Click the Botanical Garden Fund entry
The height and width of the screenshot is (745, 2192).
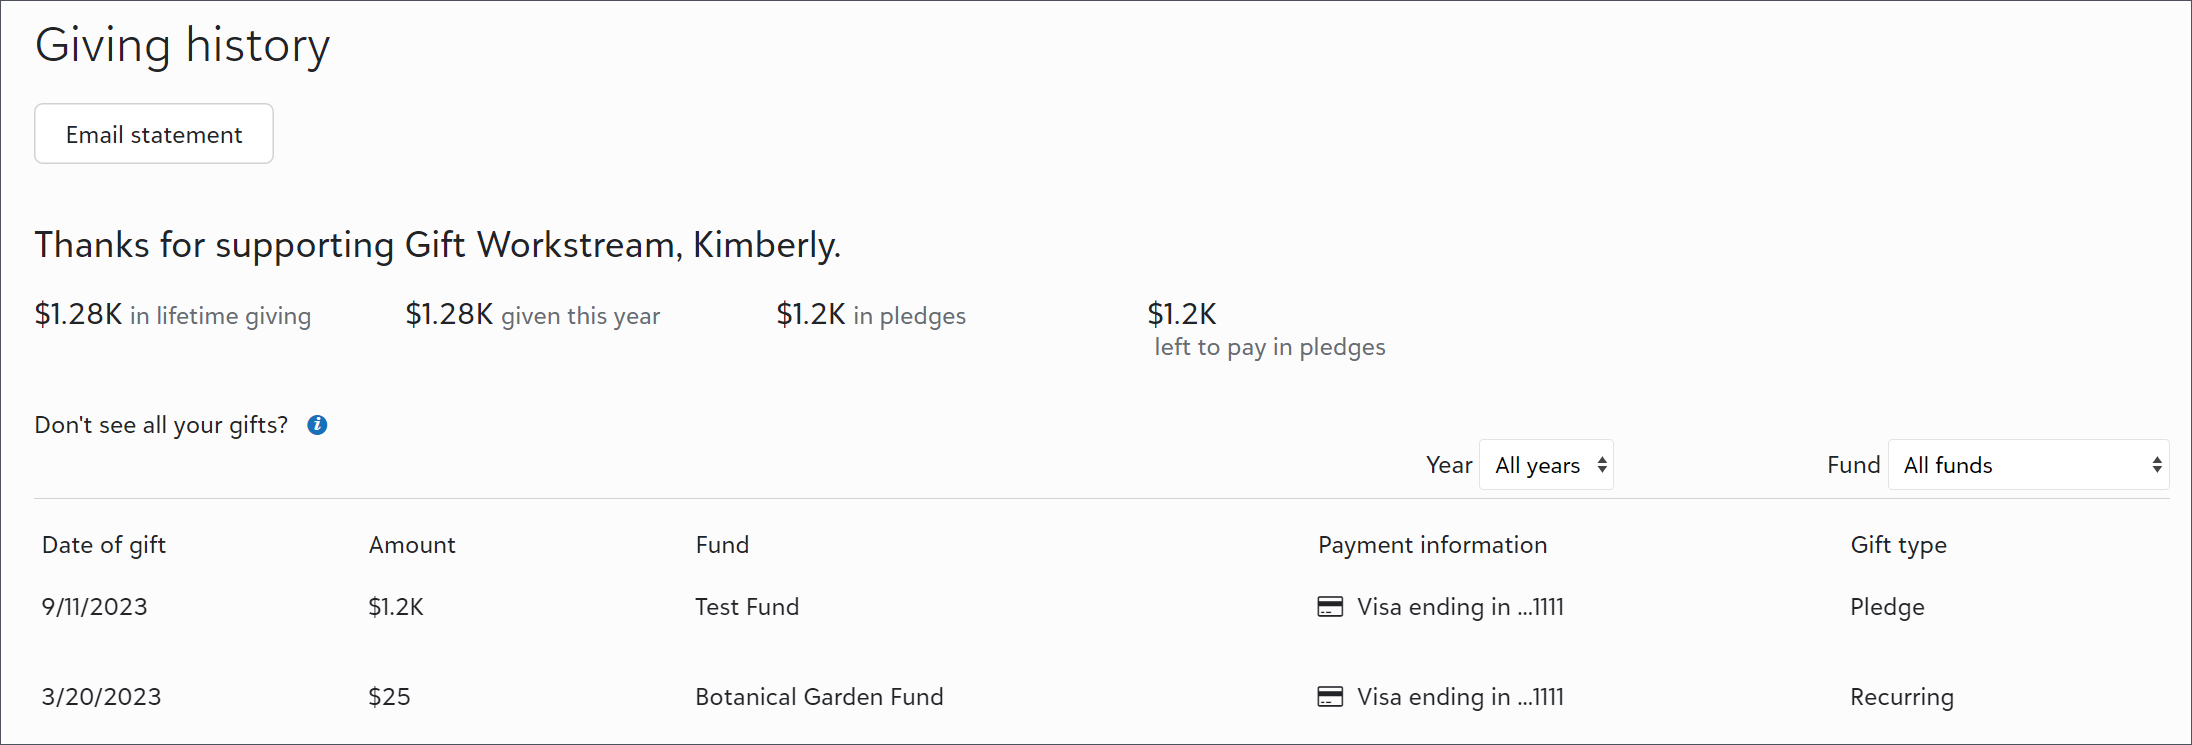(x=819, y=697)
